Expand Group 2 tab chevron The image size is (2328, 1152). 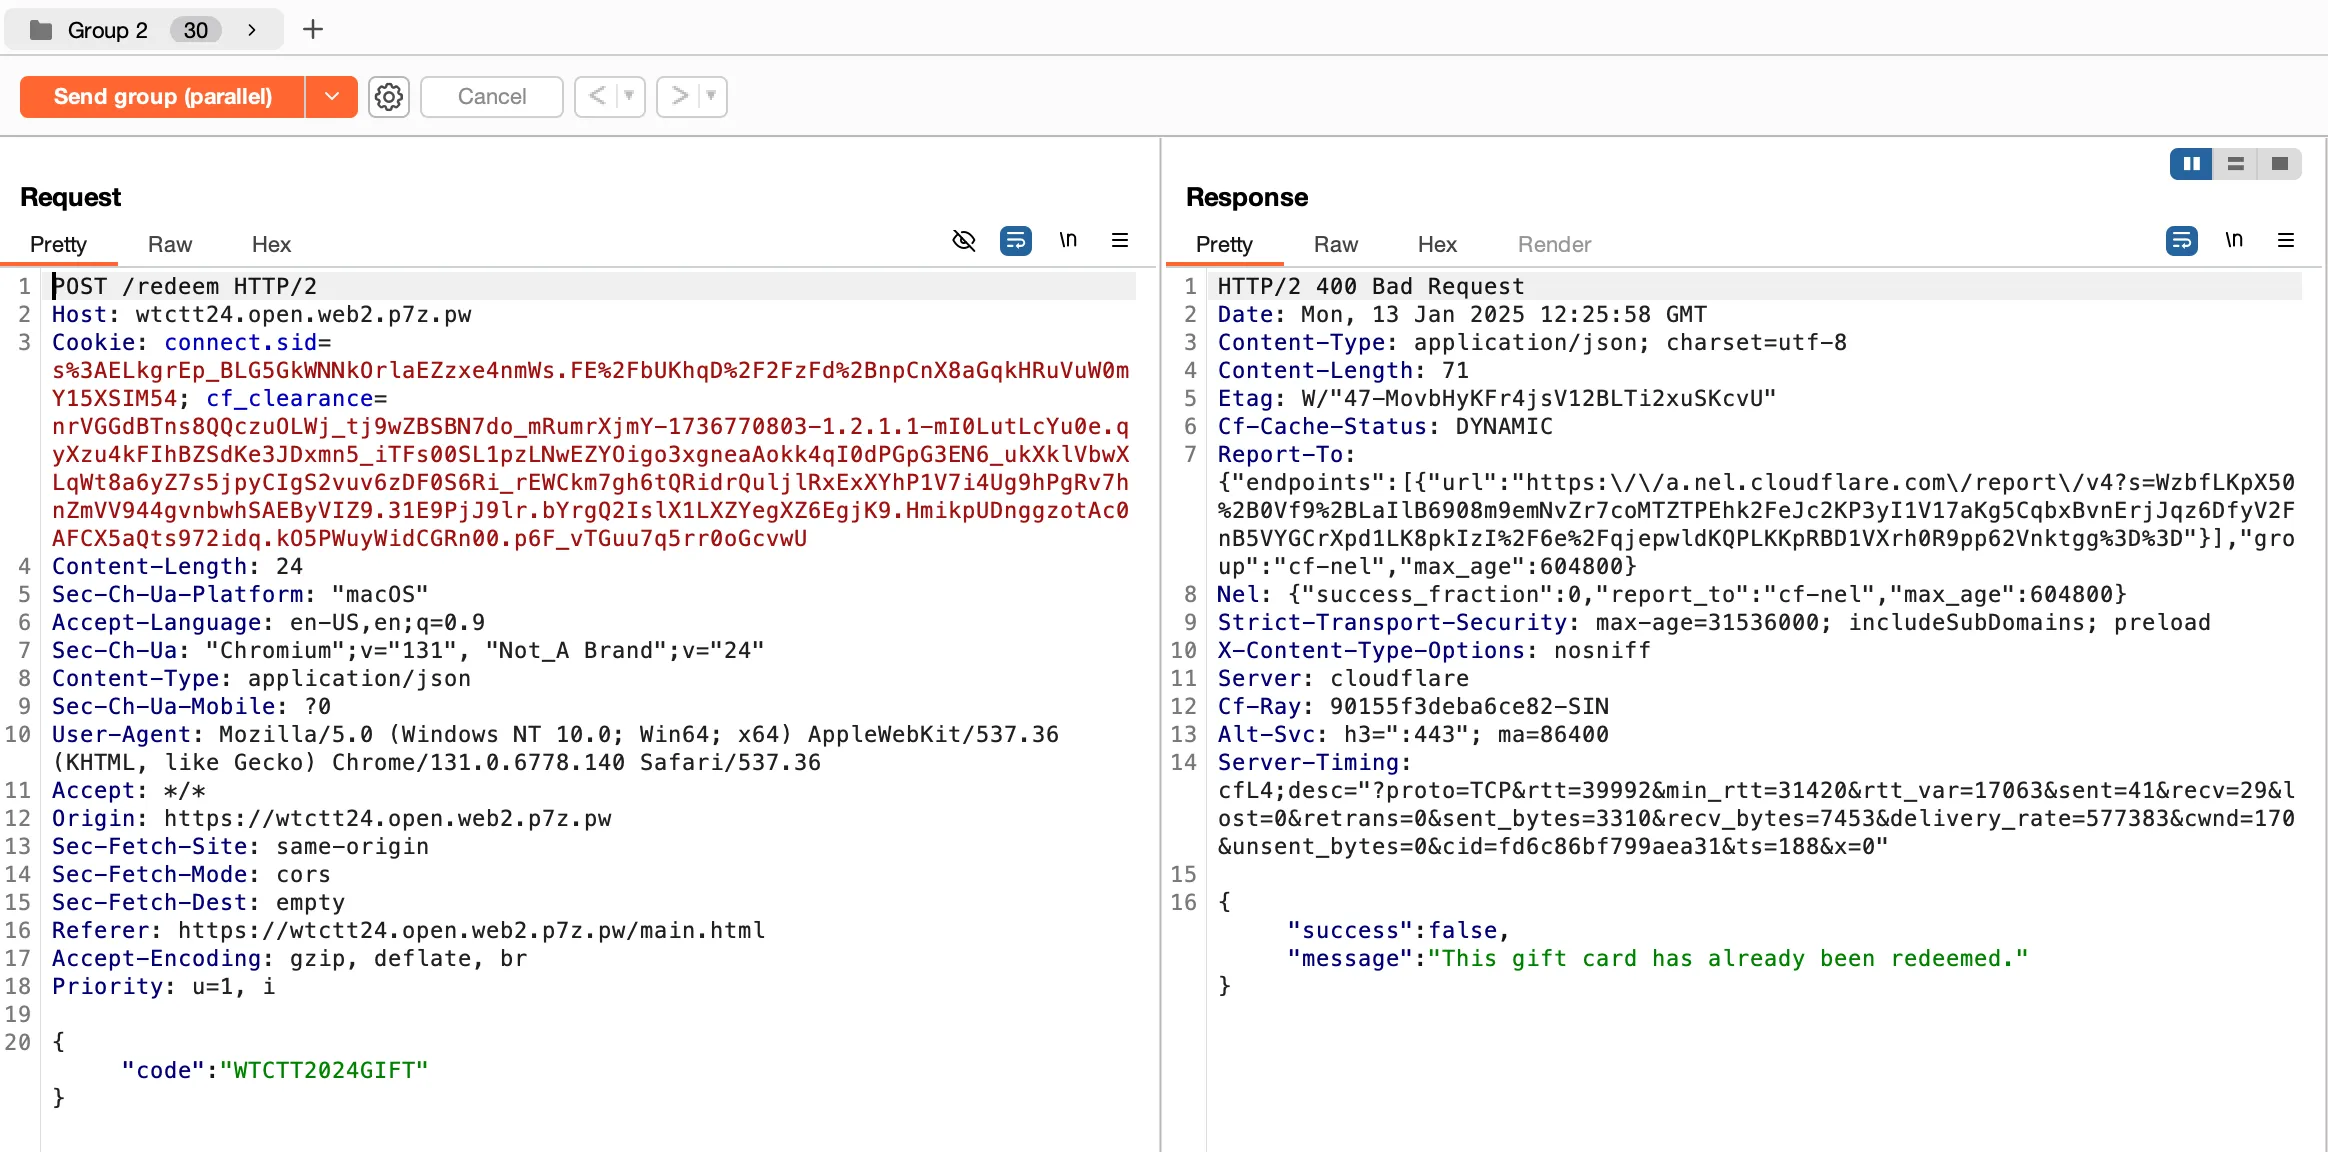[x=252, y=30]
